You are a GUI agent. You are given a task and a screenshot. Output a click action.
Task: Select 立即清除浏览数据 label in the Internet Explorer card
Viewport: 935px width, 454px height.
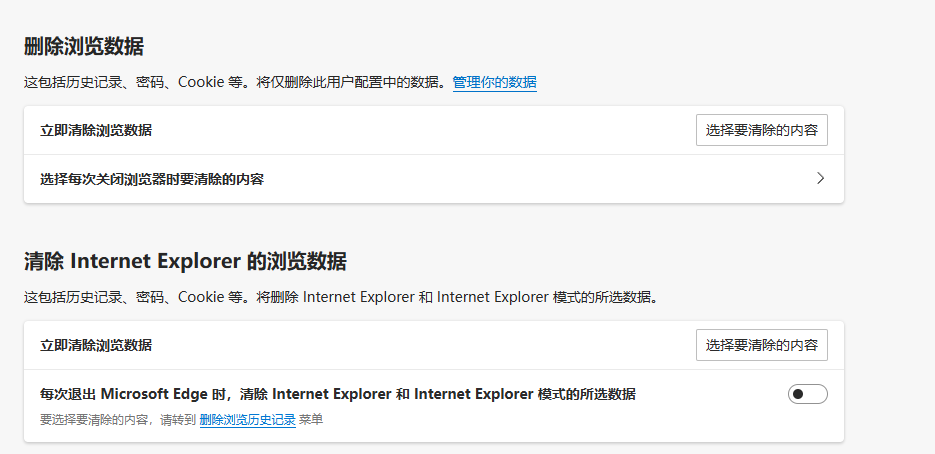tap(96, 345)
